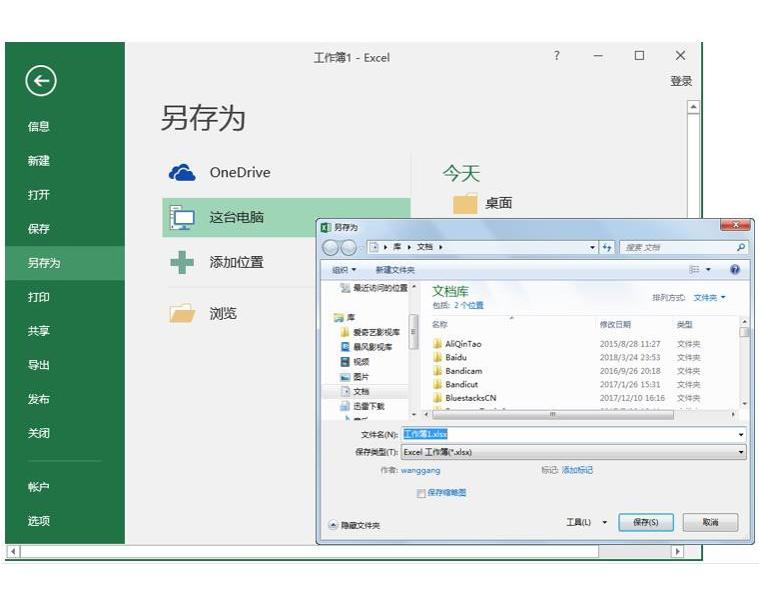Click the back arrow in Excel backstage
Image resolution: width=759 pixels, height=613 pixels.
[x=41, y=81]
